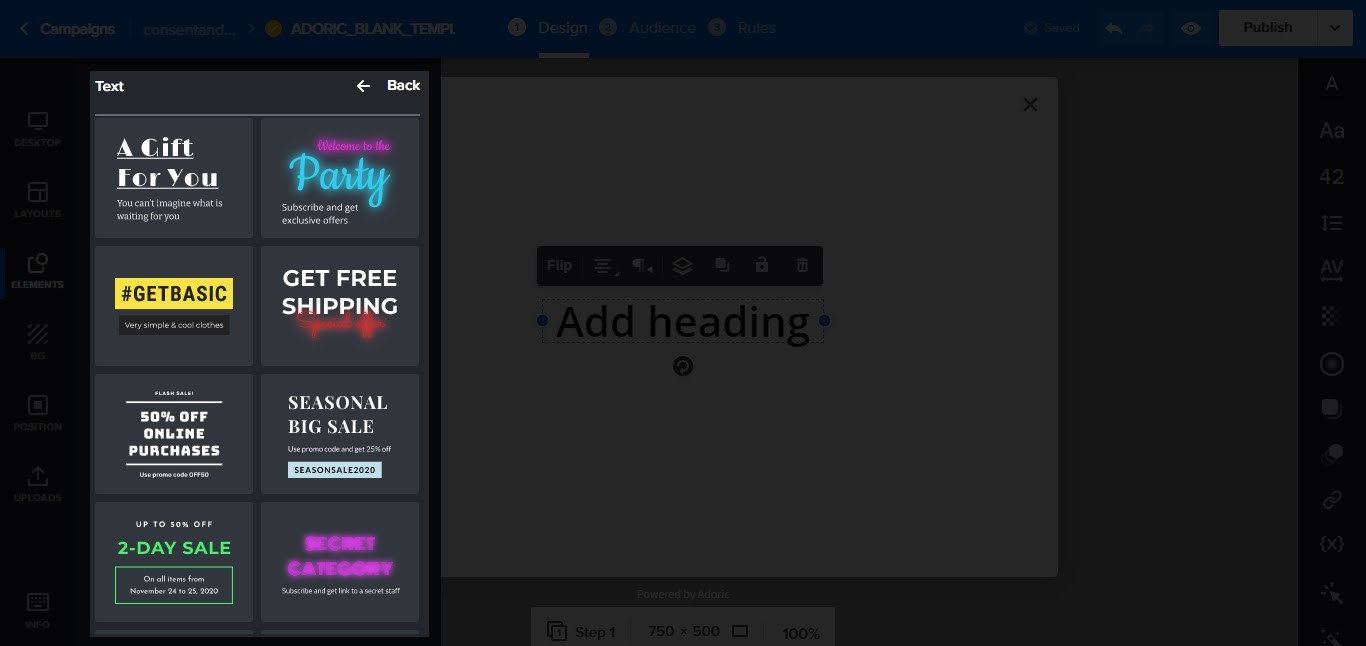The image size is (1366, 646).
Task: Open the Elements sidebar panel
Action: [x=38, y=271]
